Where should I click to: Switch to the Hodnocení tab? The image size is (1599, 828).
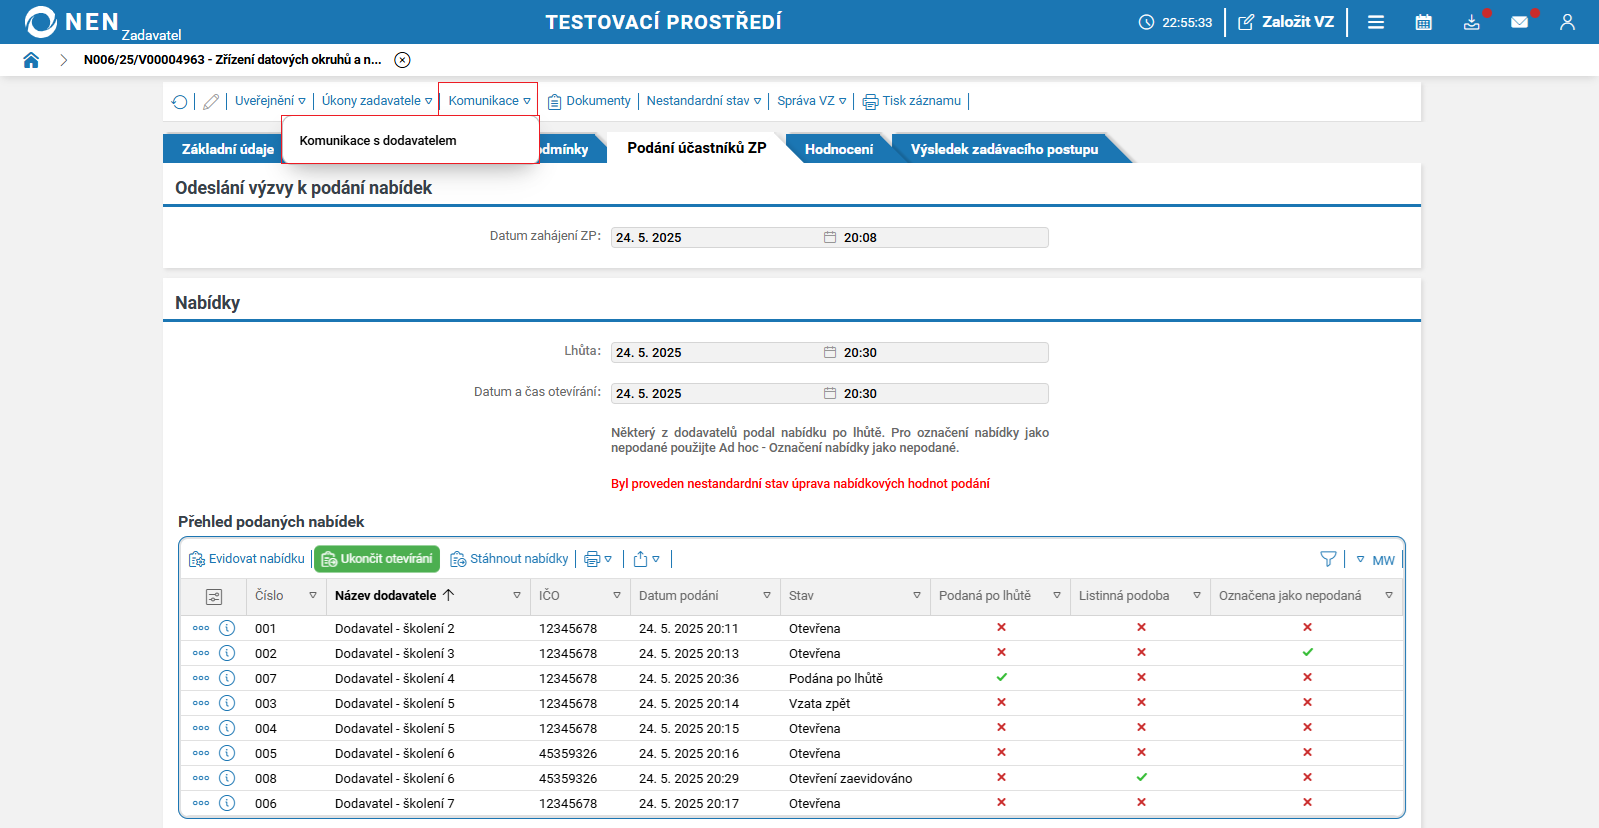(838, 149)
